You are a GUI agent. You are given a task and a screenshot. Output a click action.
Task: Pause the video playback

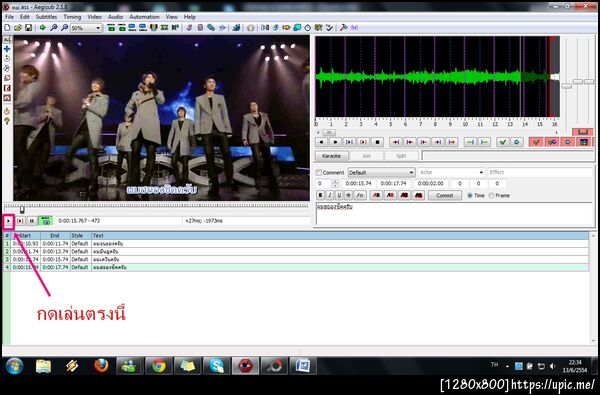(32, 221)
